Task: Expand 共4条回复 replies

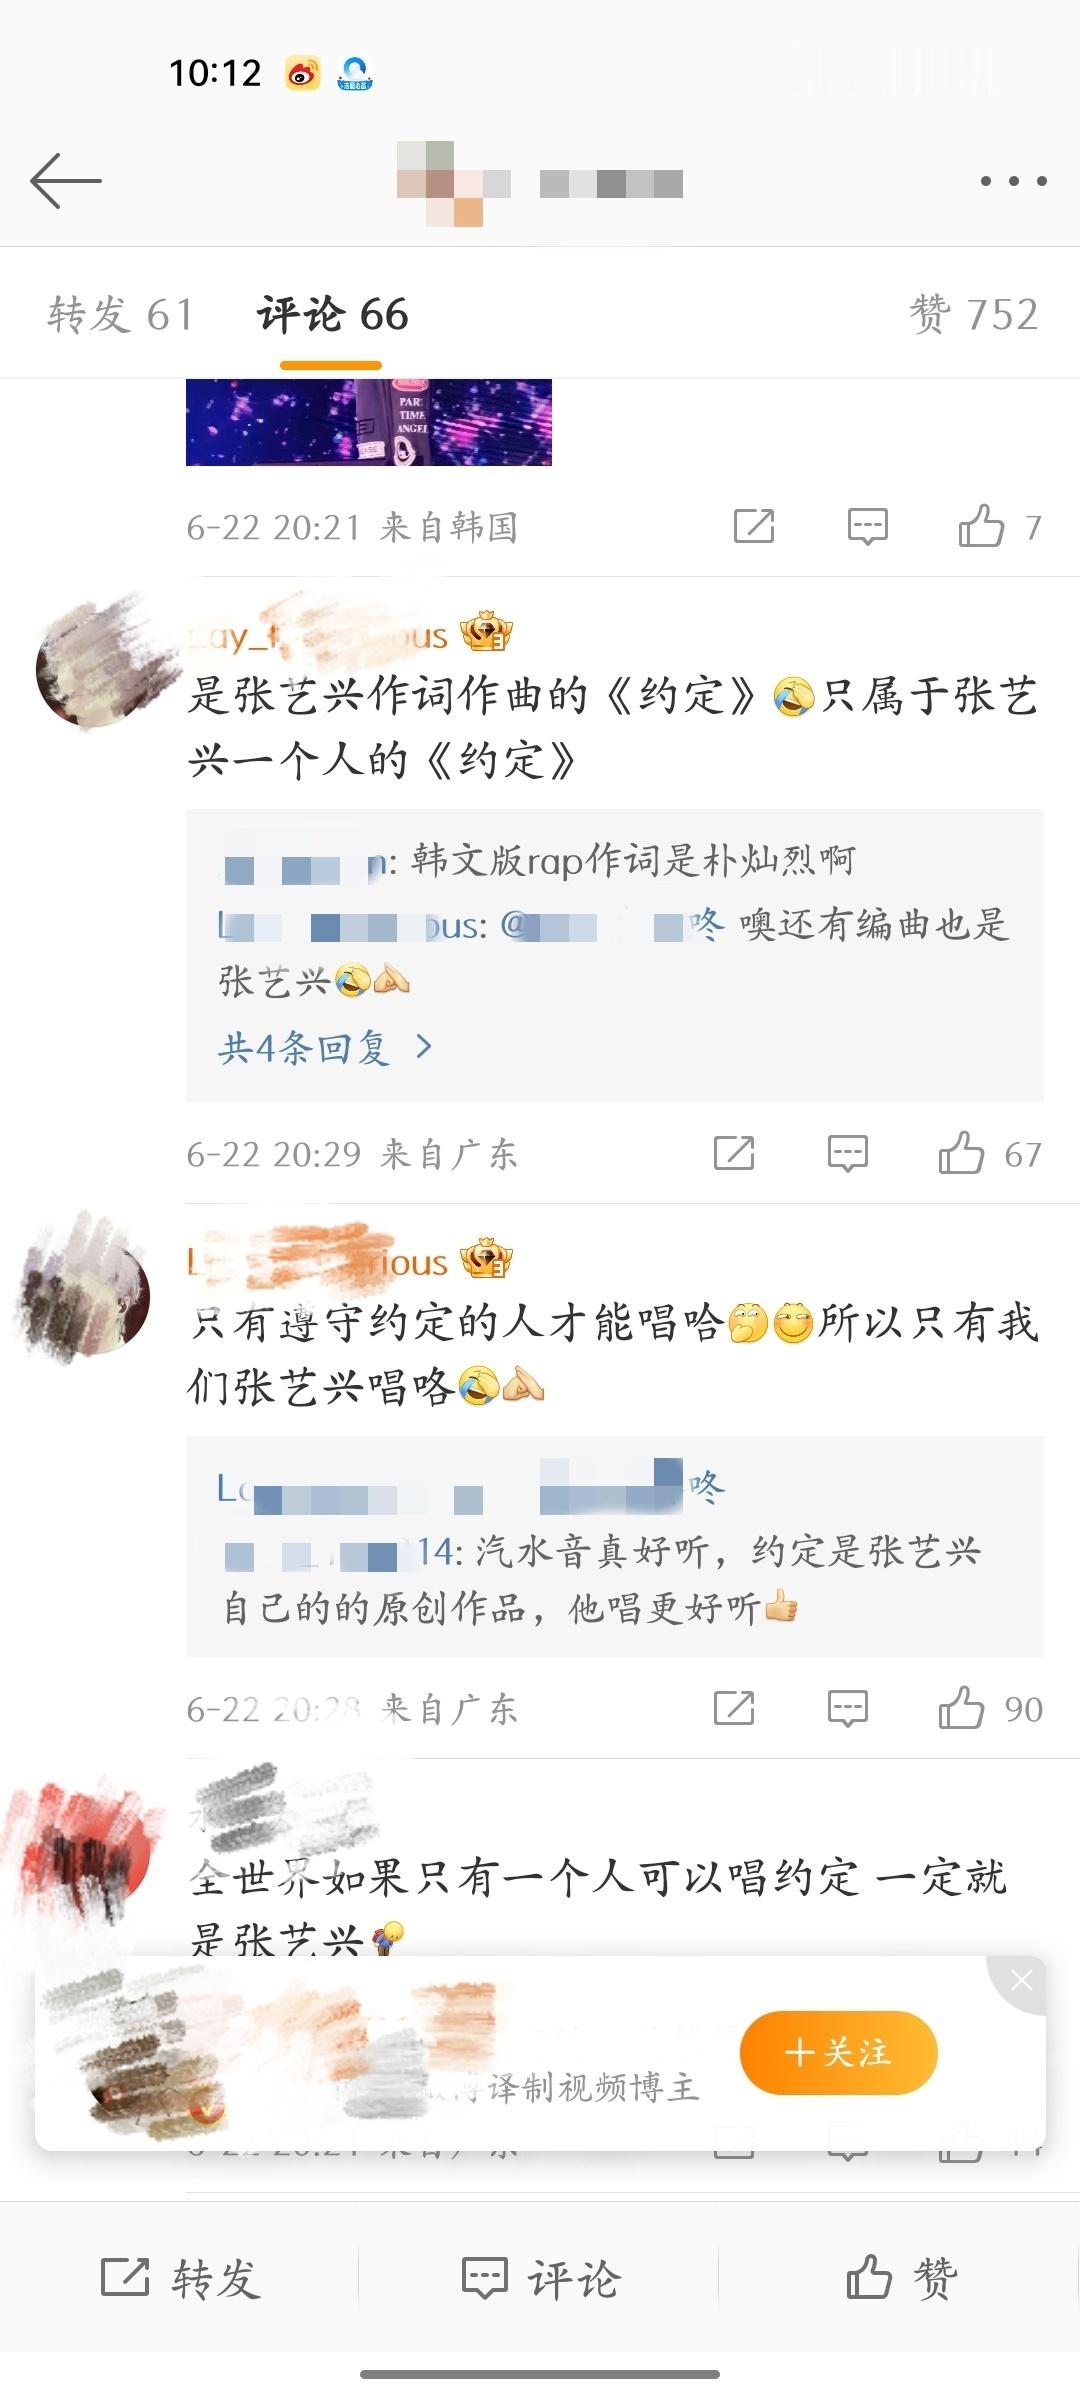Action: 325,1047
